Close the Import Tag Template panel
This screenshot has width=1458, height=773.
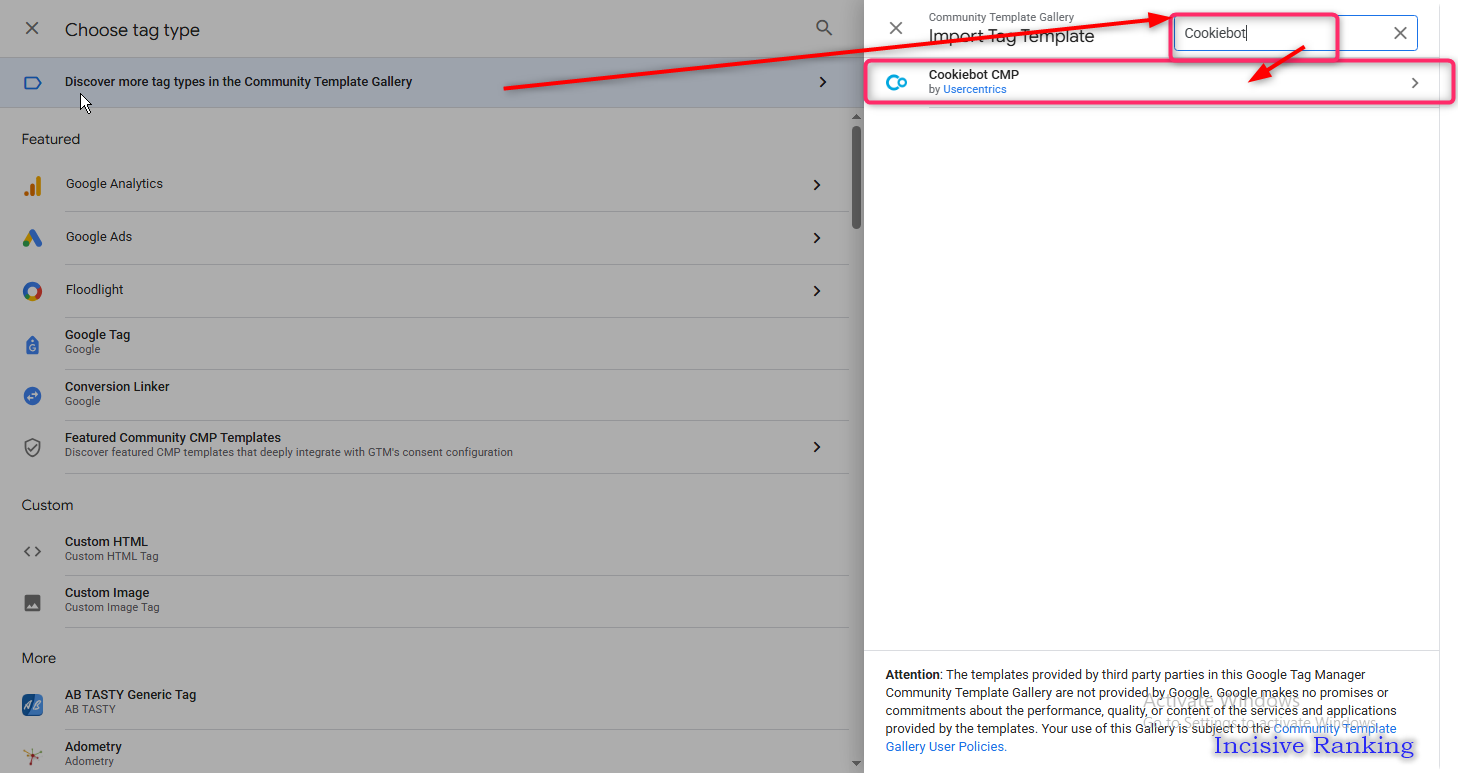[x=896, y=28]
